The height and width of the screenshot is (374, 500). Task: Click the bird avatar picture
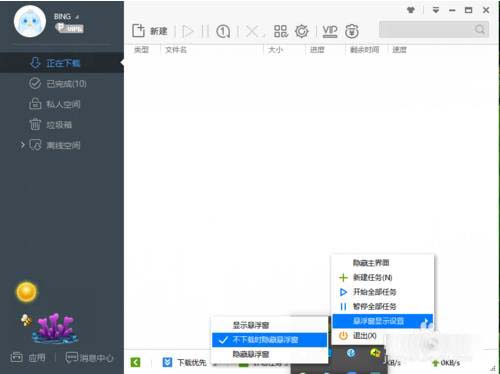(30, 21)
